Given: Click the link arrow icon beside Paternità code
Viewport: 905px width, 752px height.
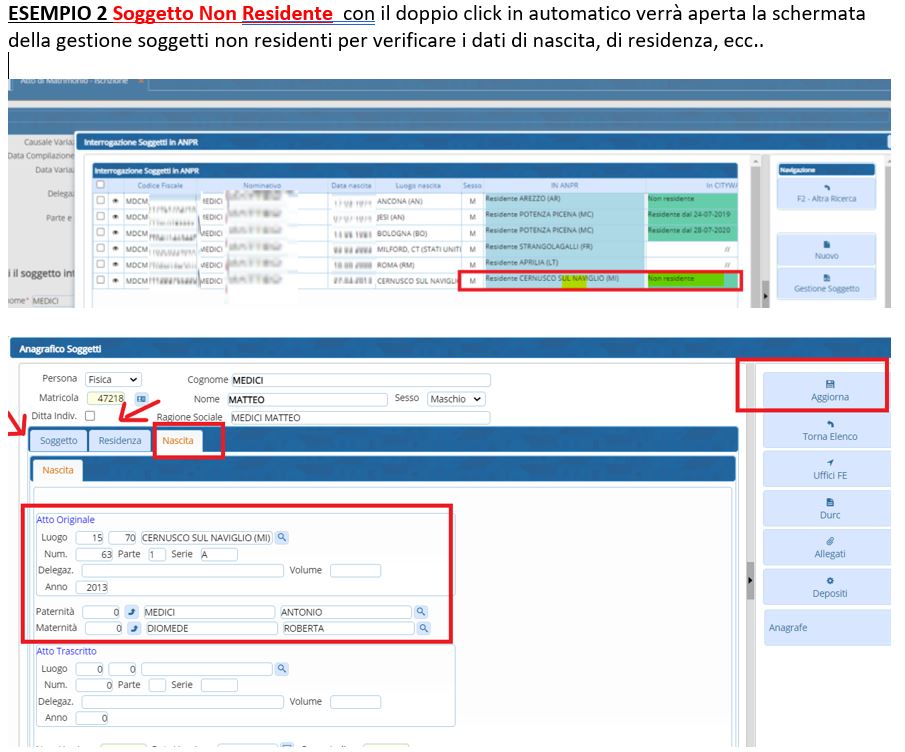Looking at the screenshot, I should click(131, 612).
